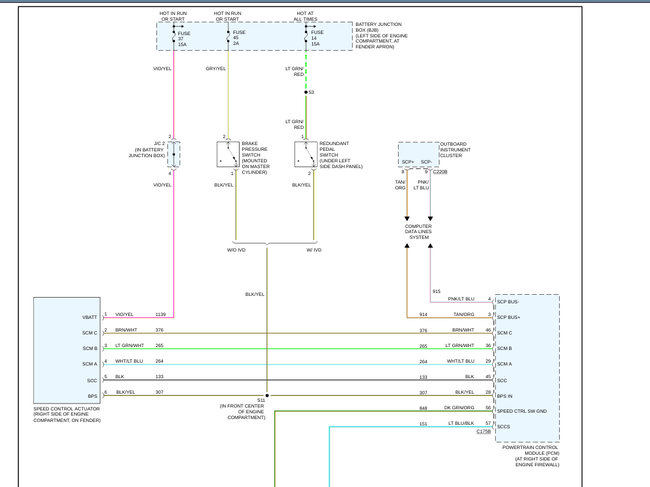Click the BPS pin on speed control actuator
650x487 pixels.
click(x=92, y=396)
